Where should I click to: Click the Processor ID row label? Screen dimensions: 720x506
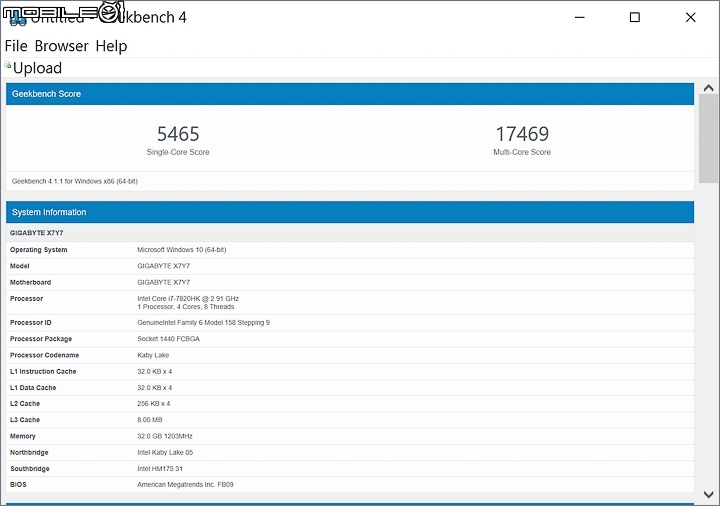[x=31, y=322]
